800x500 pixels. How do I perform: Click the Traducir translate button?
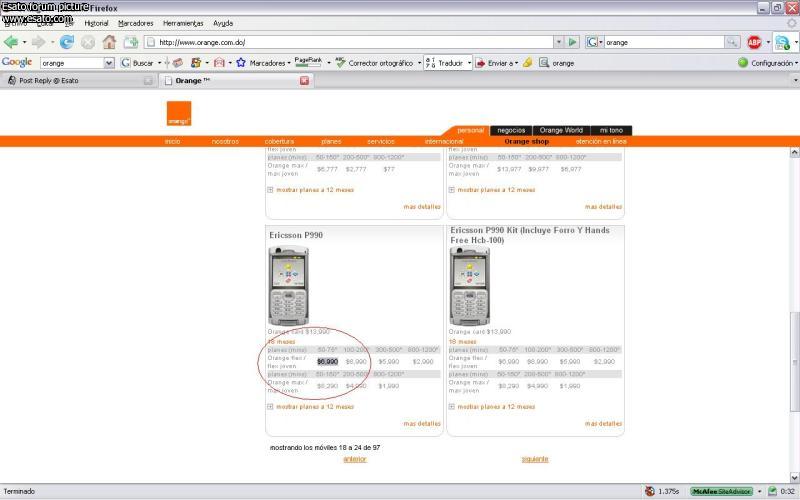445,63
